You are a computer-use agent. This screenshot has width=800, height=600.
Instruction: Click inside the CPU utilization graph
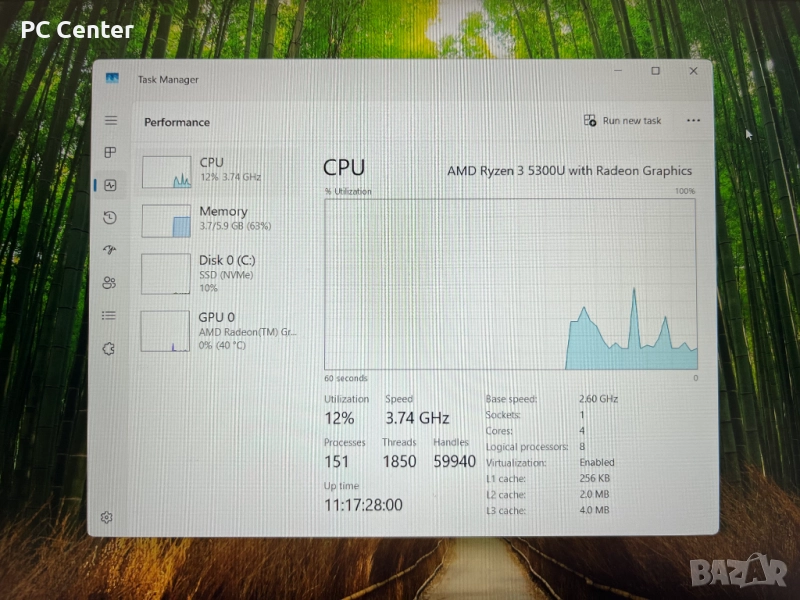(x=510, y=284)
